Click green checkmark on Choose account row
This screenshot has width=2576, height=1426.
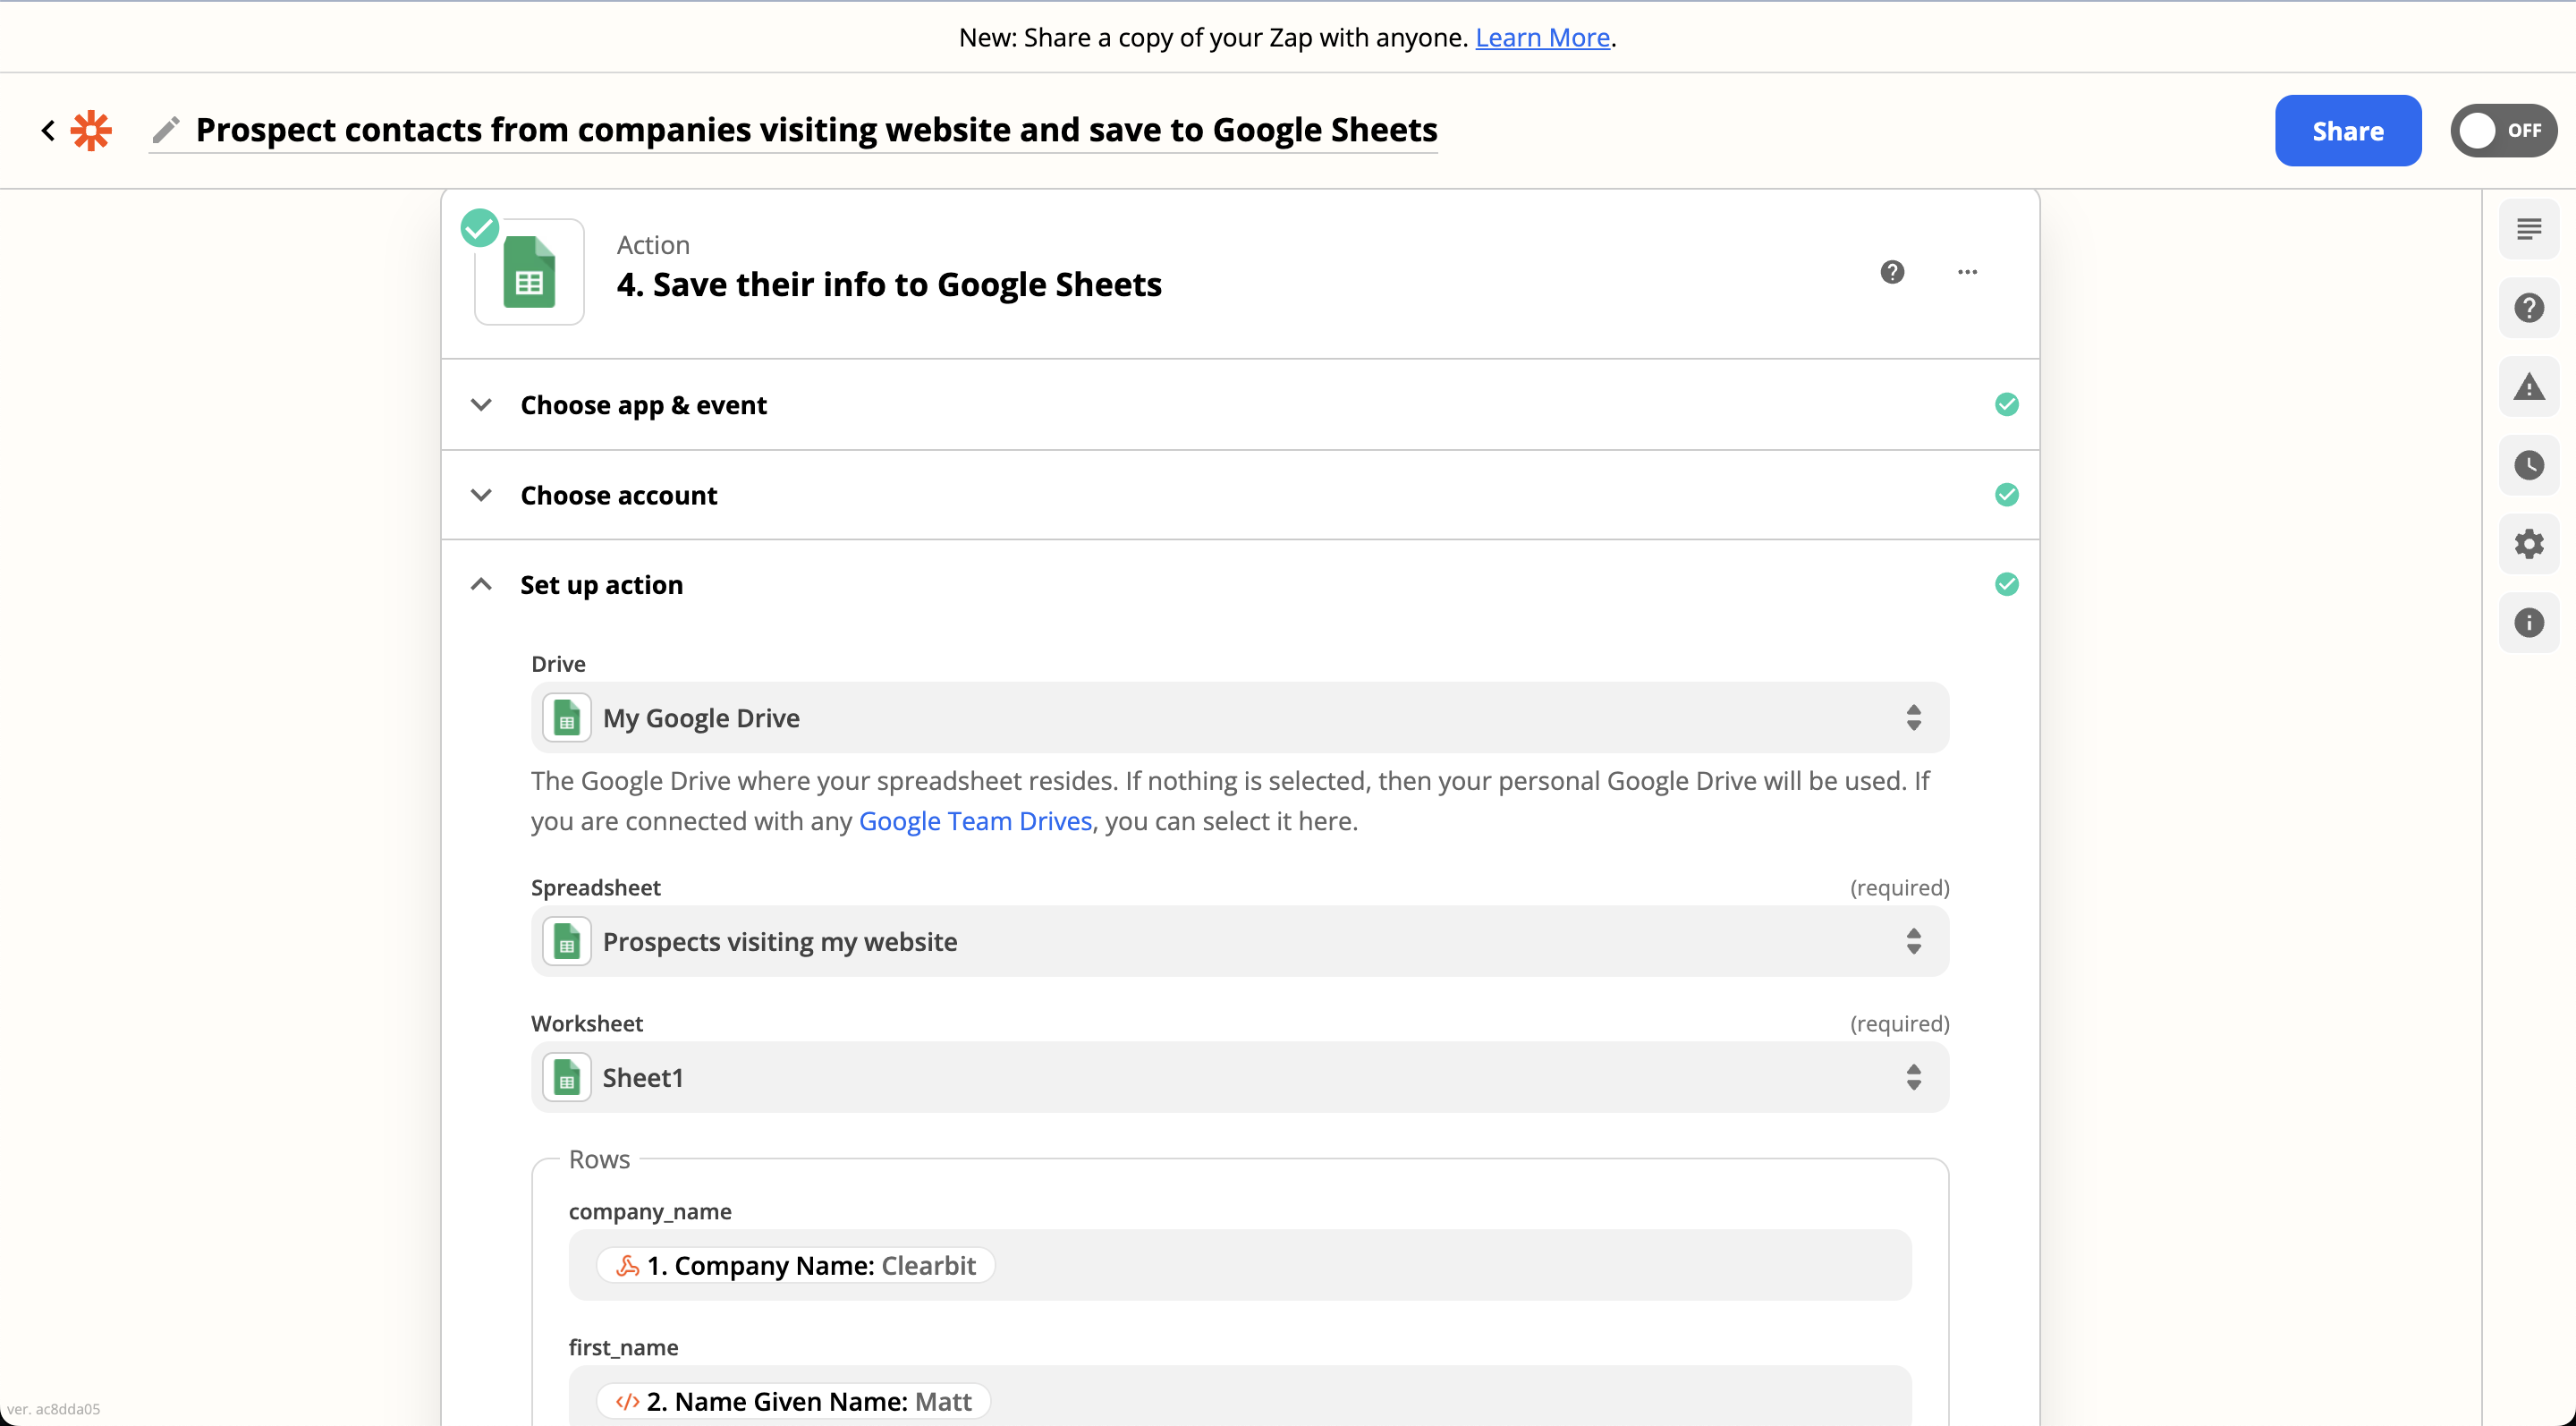tap(2006, 495)
